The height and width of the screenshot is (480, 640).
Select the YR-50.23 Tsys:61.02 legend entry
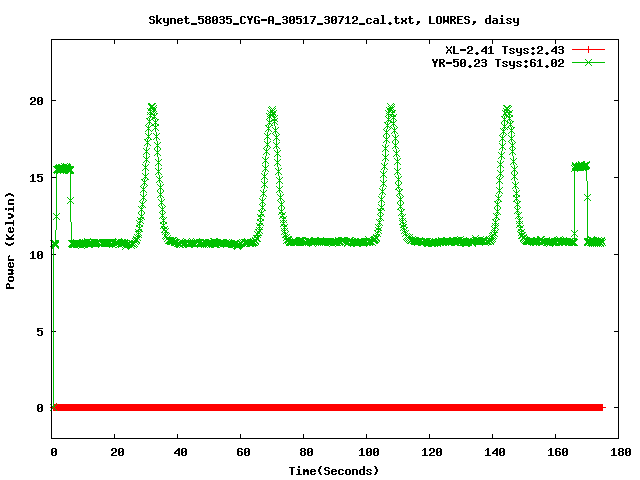point(498,63)
